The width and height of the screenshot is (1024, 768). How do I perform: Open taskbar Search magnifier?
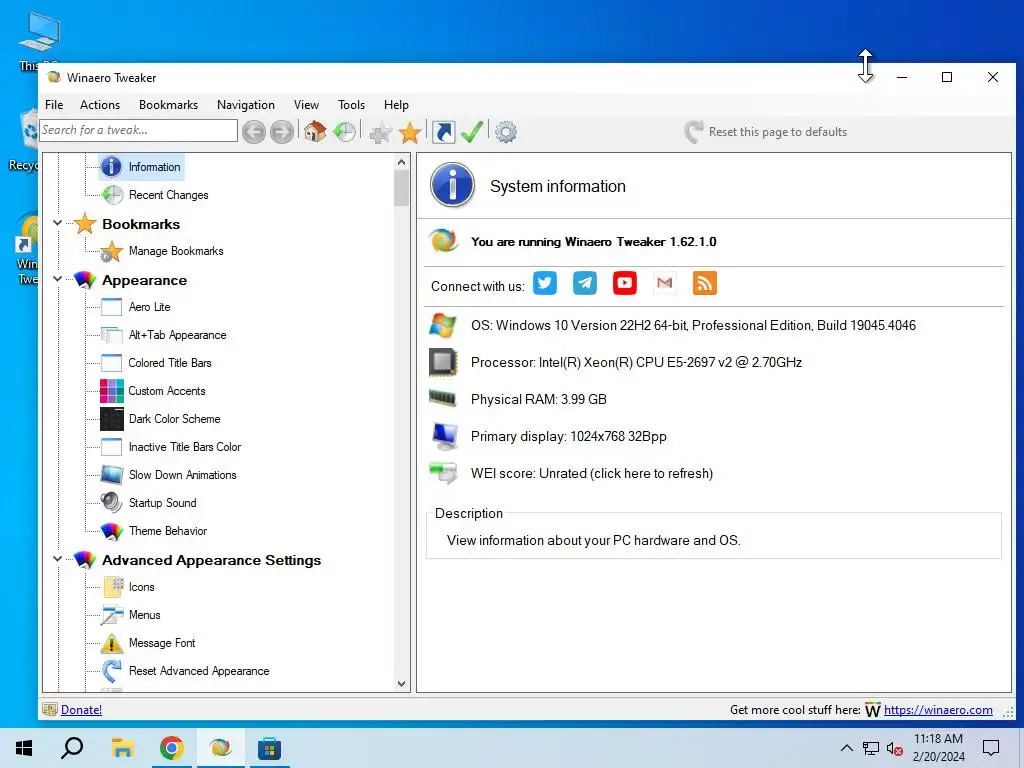72,748
